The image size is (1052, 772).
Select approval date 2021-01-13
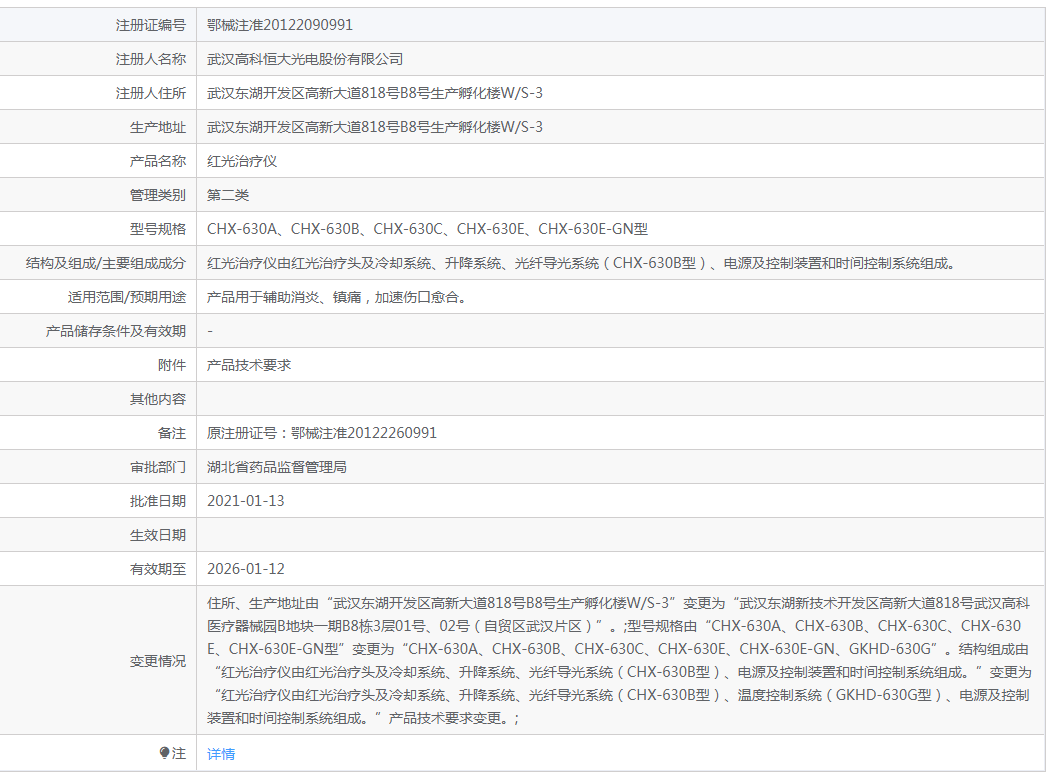coord(246,501)
